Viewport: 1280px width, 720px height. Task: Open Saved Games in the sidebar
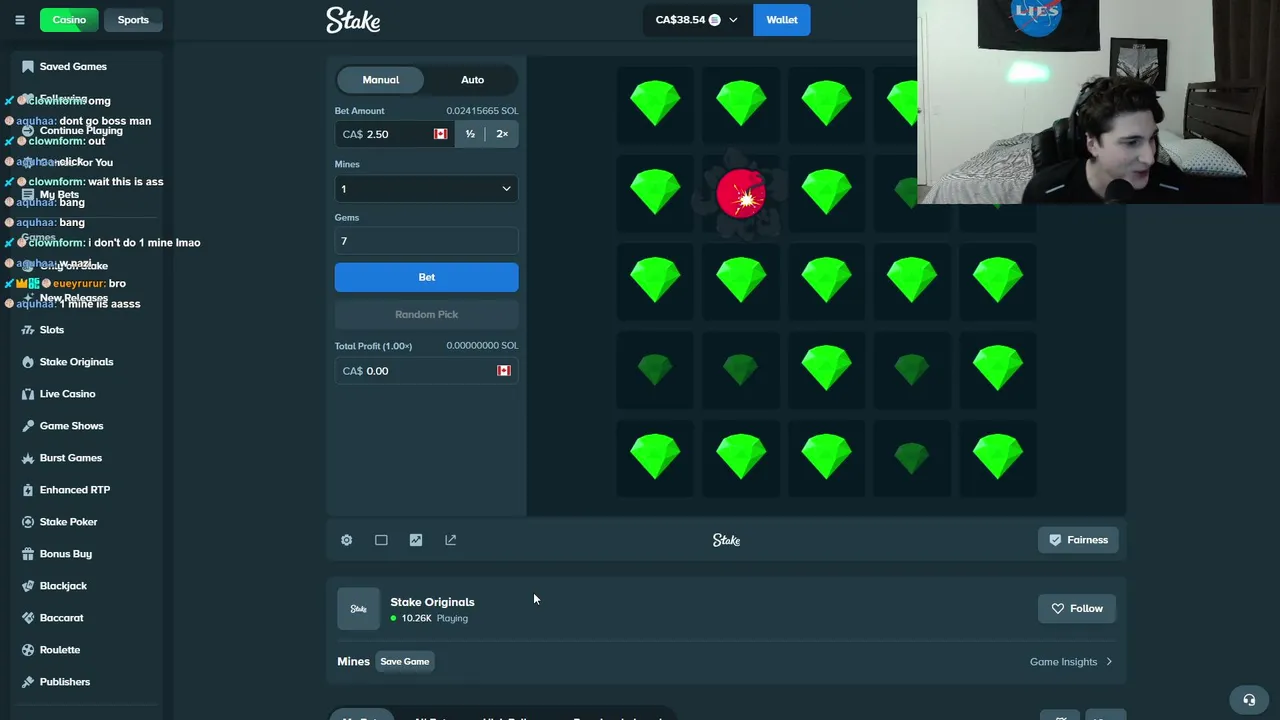coord(73,66)
